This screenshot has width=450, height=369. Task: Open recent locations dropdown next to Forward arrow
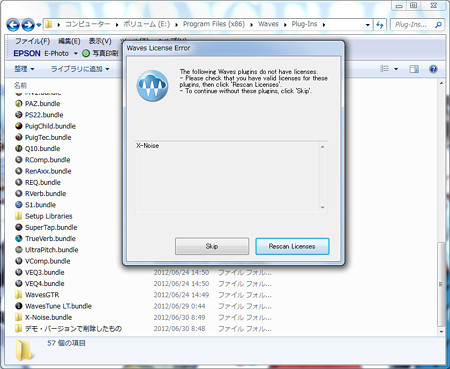click(x=39, y=25)
